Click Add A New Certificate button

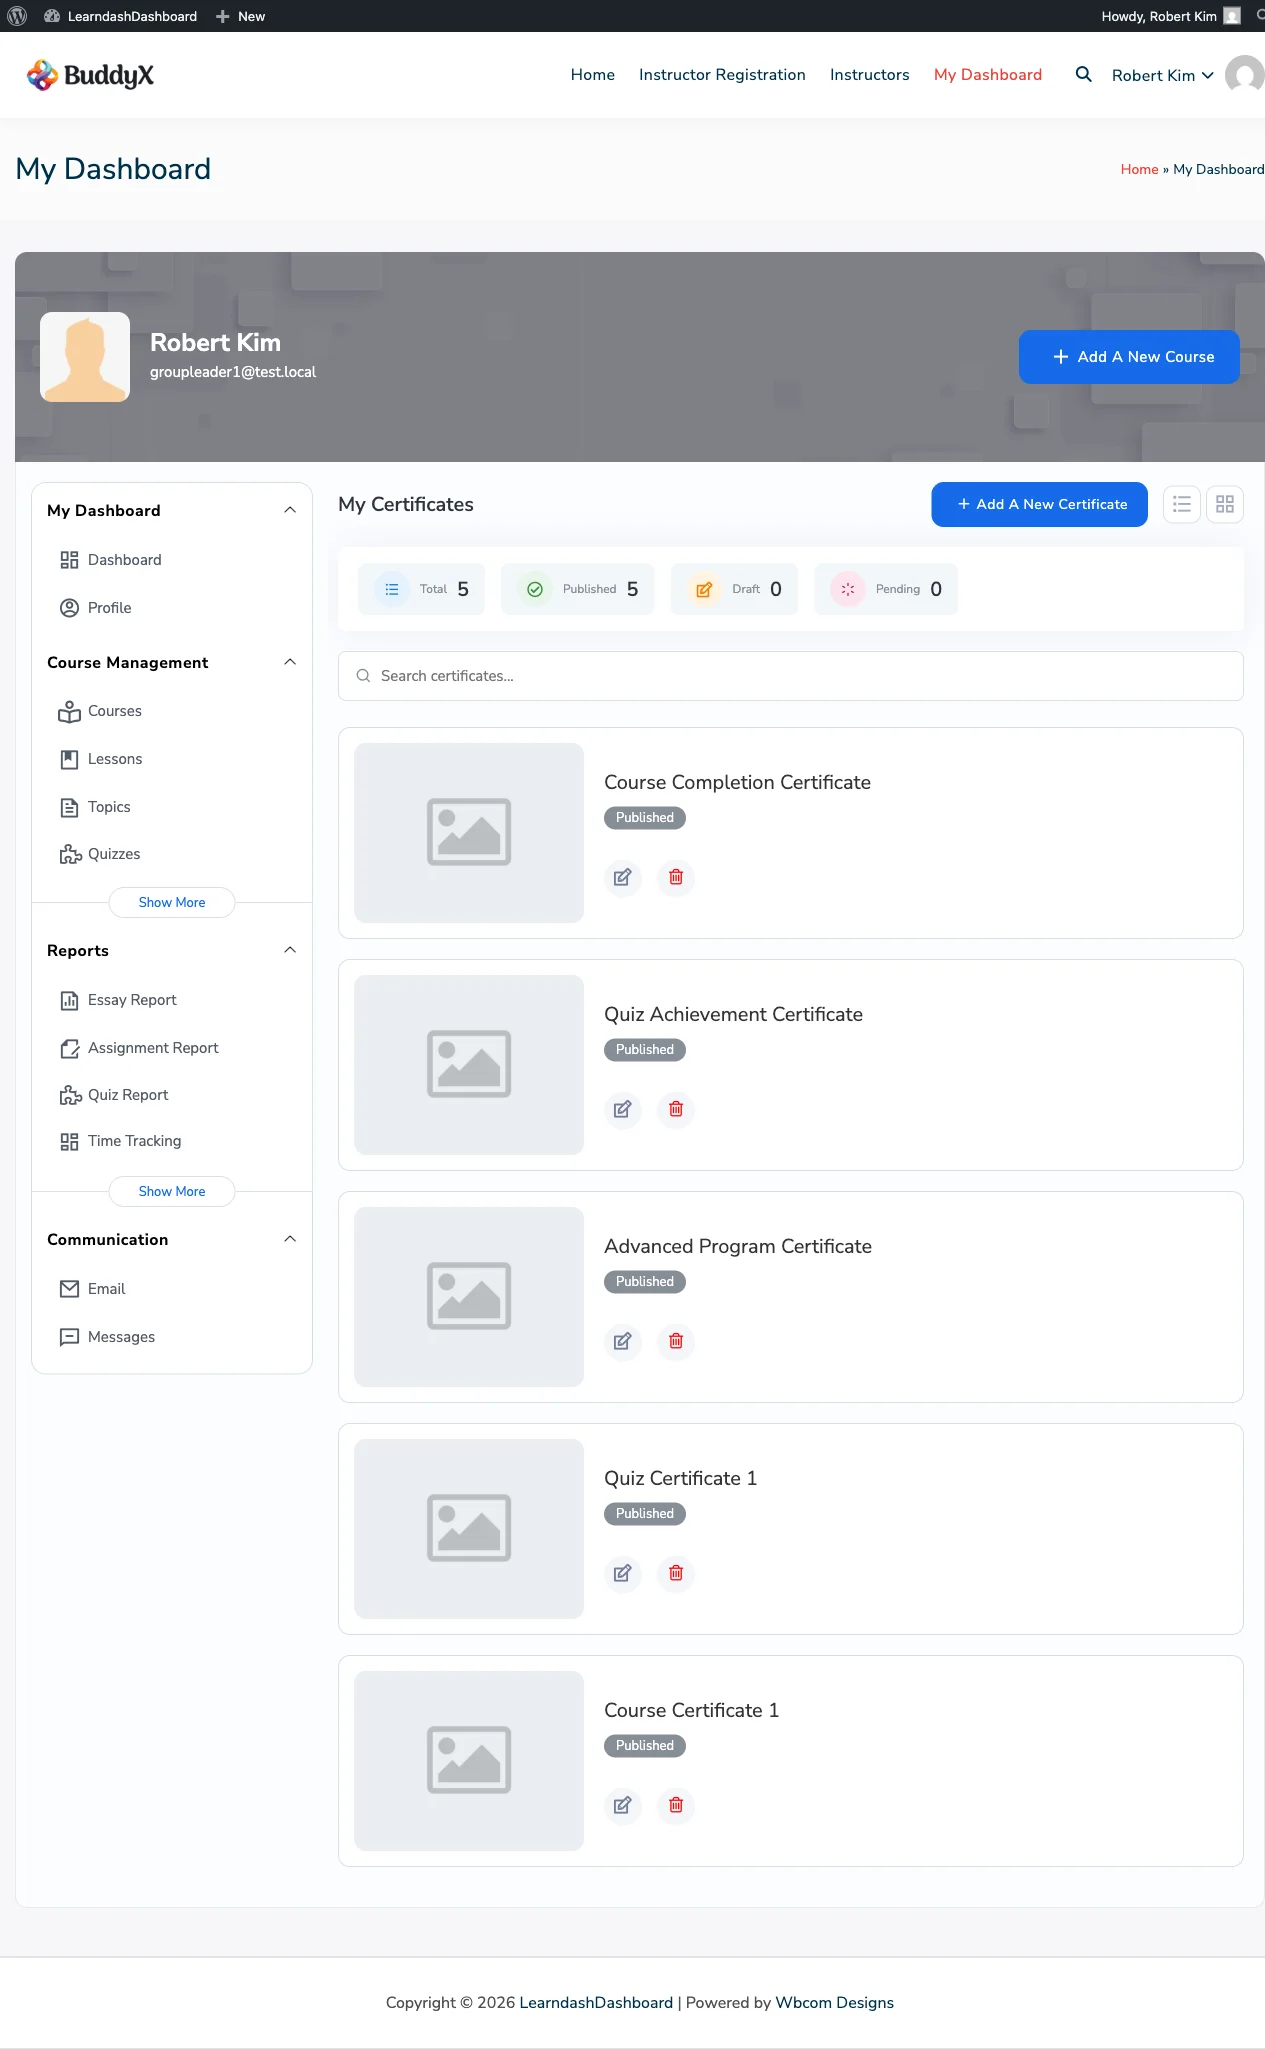[x=1039, y=505]
